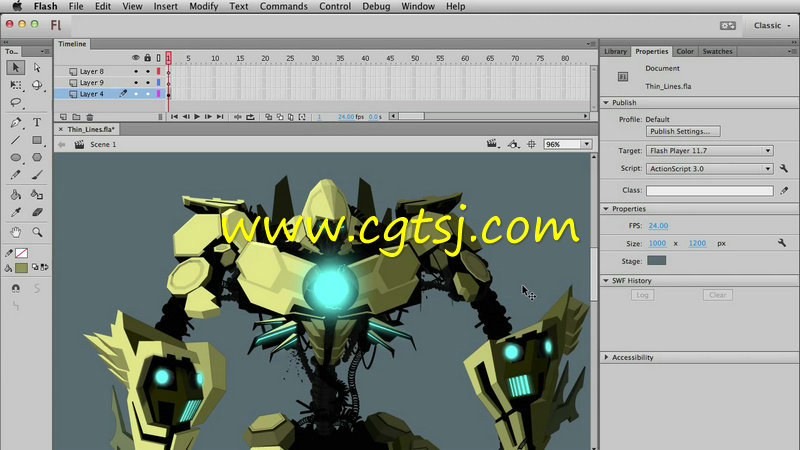This screenshot has height=450, width=800.
Task: Toggle the Loop playback button
Action: click(251, 117)
